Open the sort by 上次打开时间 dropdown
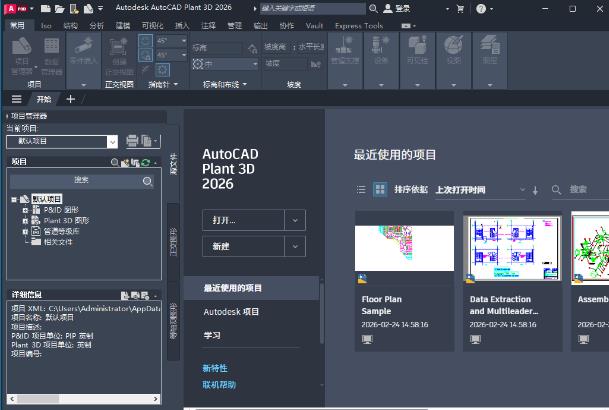This screenshot has height=410, width=609. pos(480,190)
